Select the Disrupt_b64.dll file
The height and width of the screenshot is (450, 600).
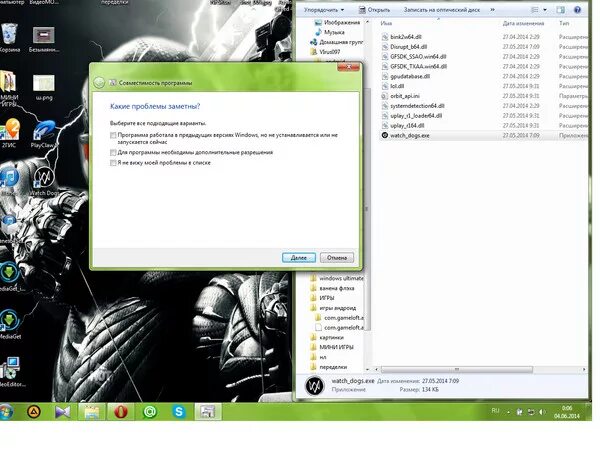coord(408,47)
